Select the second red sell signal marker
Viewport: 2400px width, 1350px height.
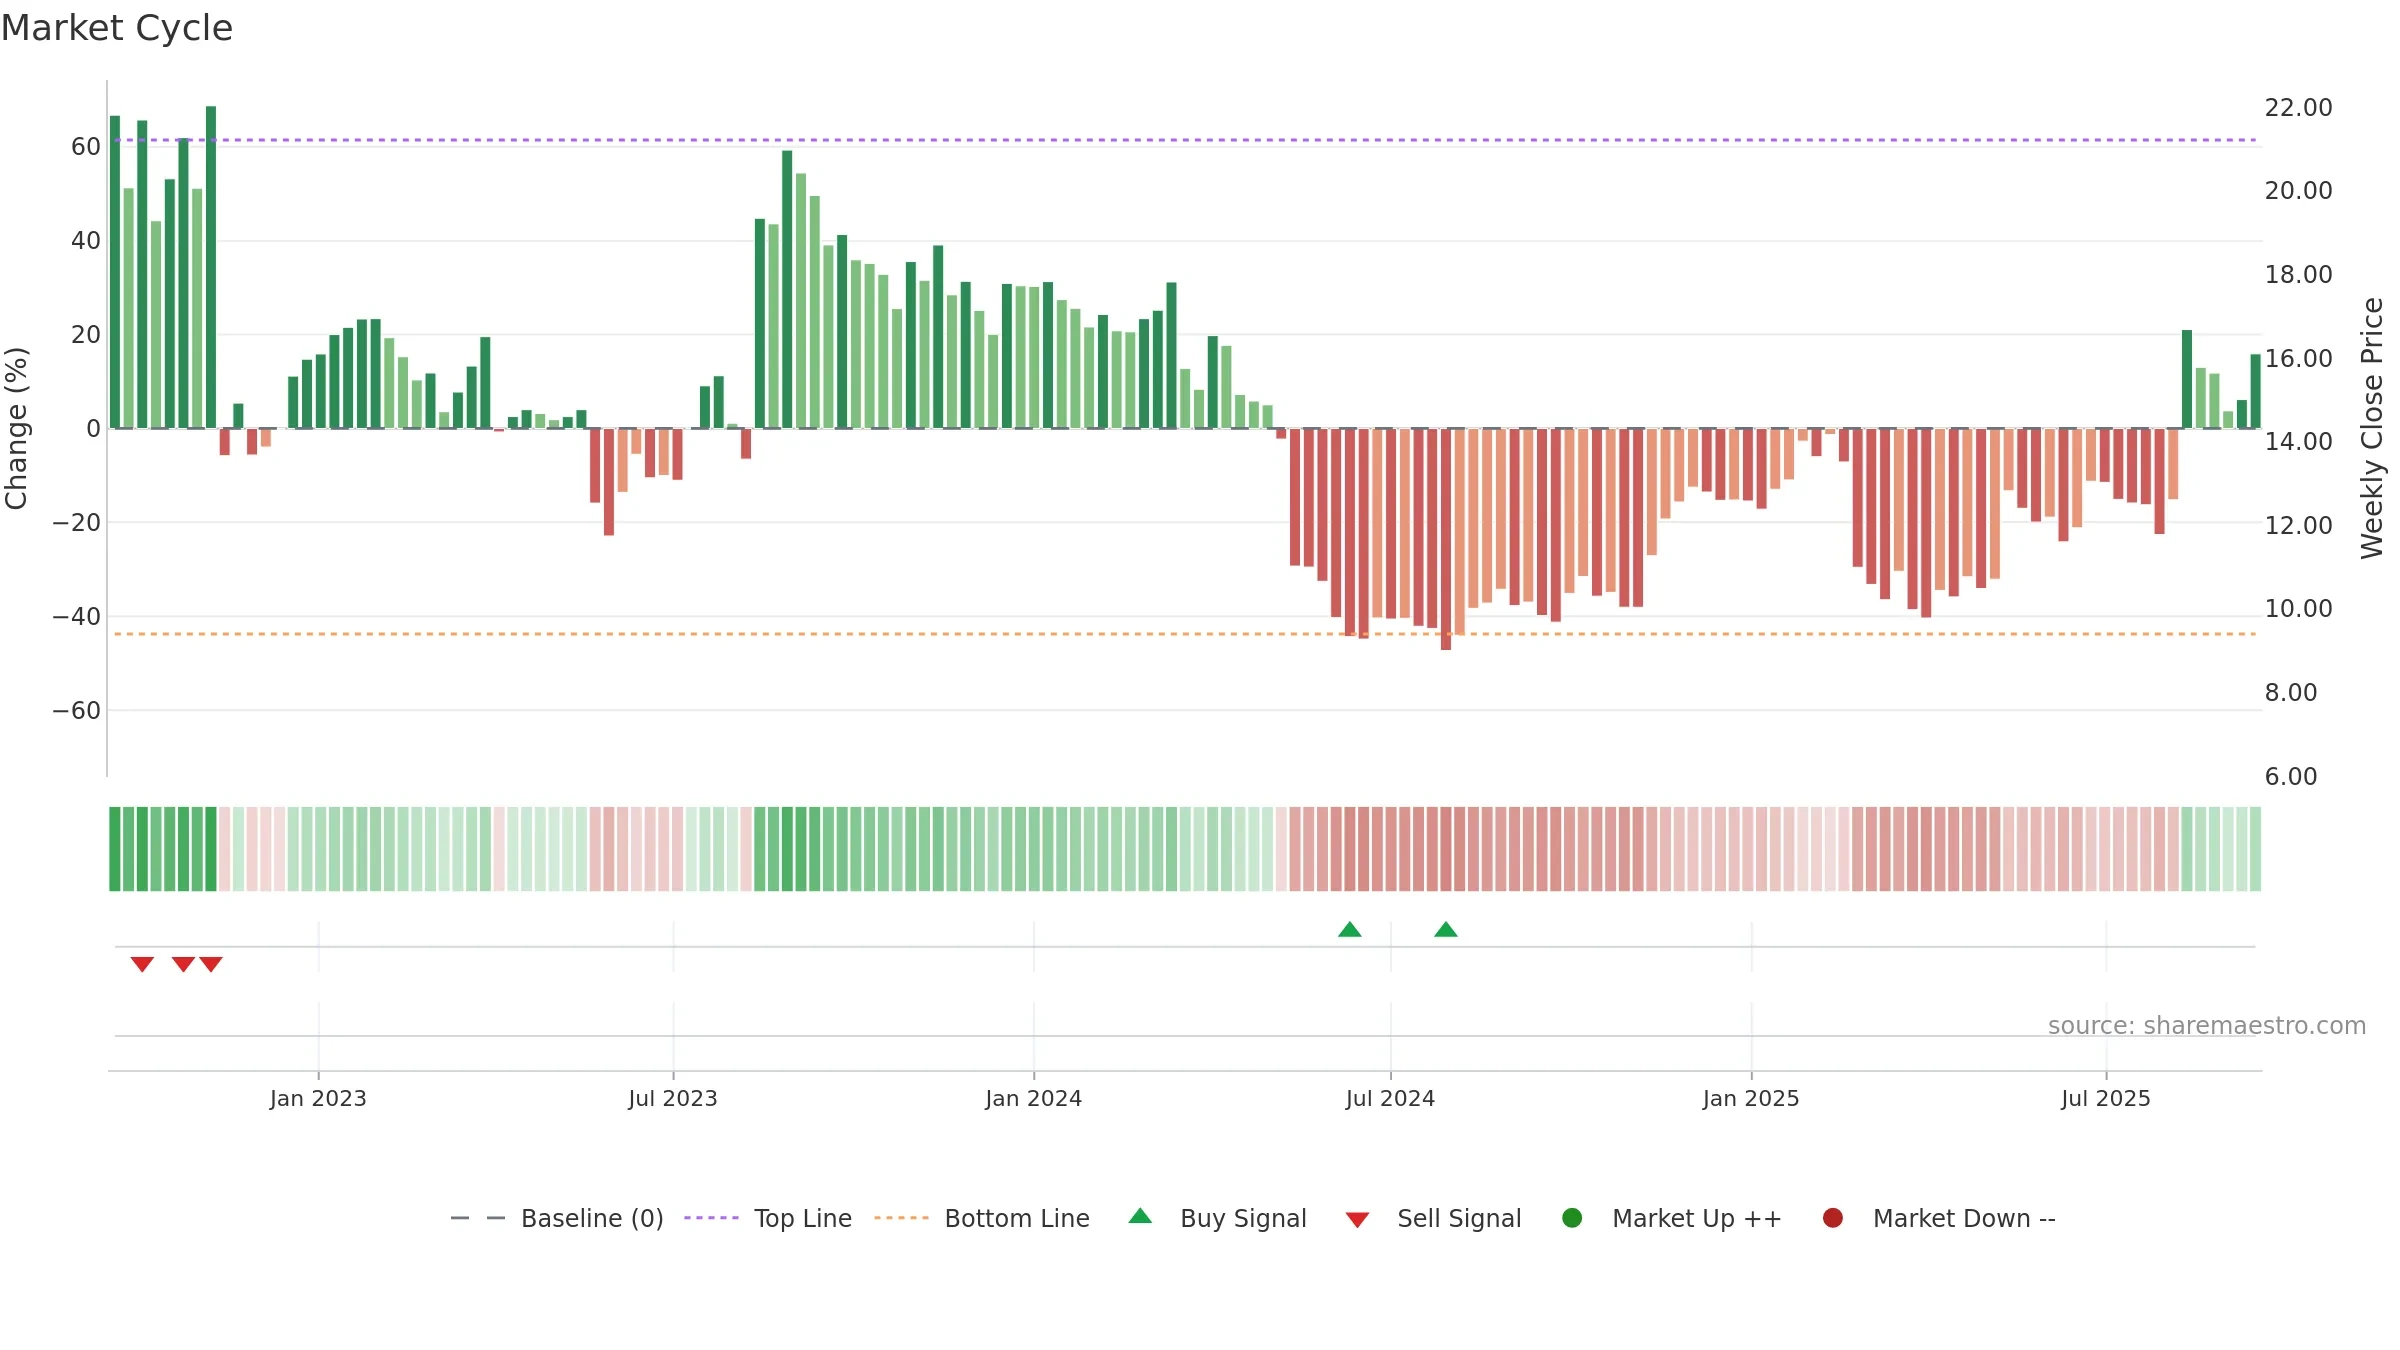point(183,964)
